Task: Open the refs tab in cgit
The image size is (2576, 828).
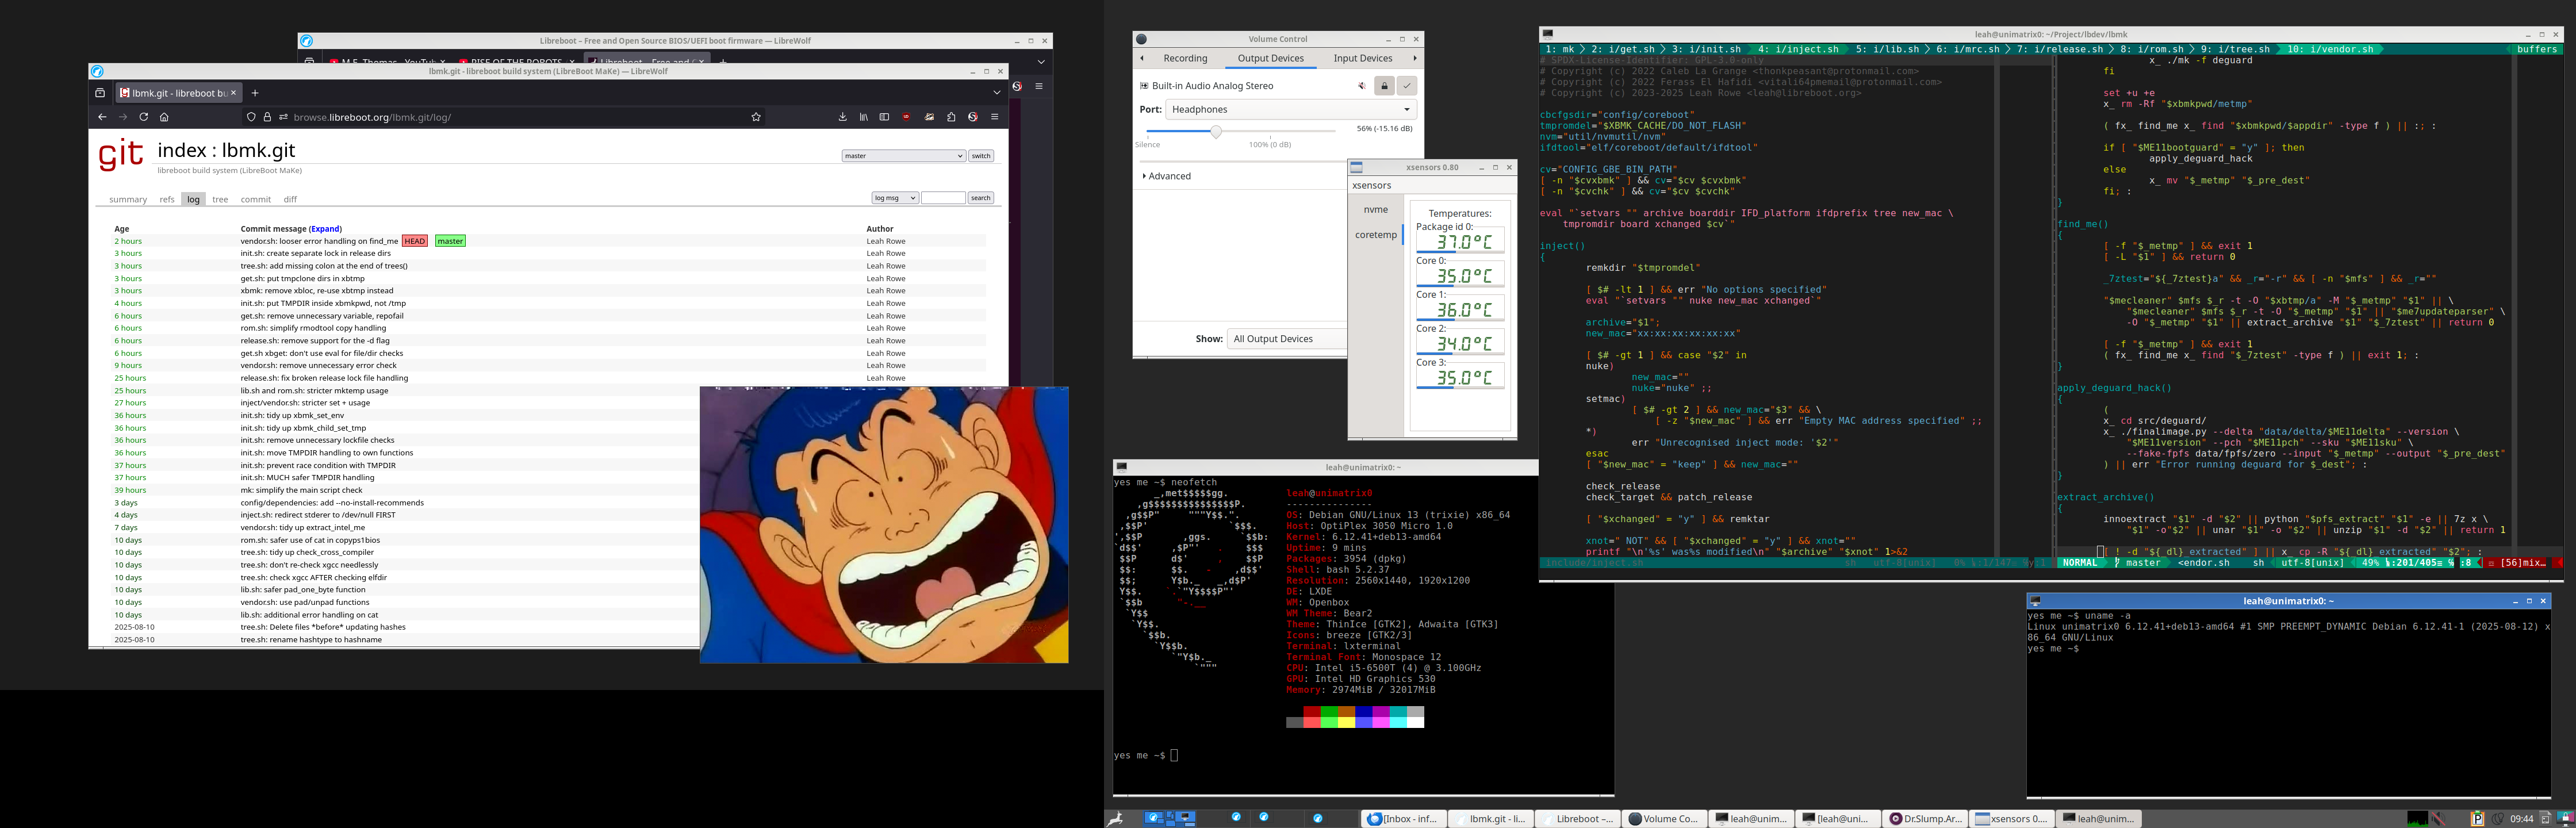Action: [x=167, y=199]
